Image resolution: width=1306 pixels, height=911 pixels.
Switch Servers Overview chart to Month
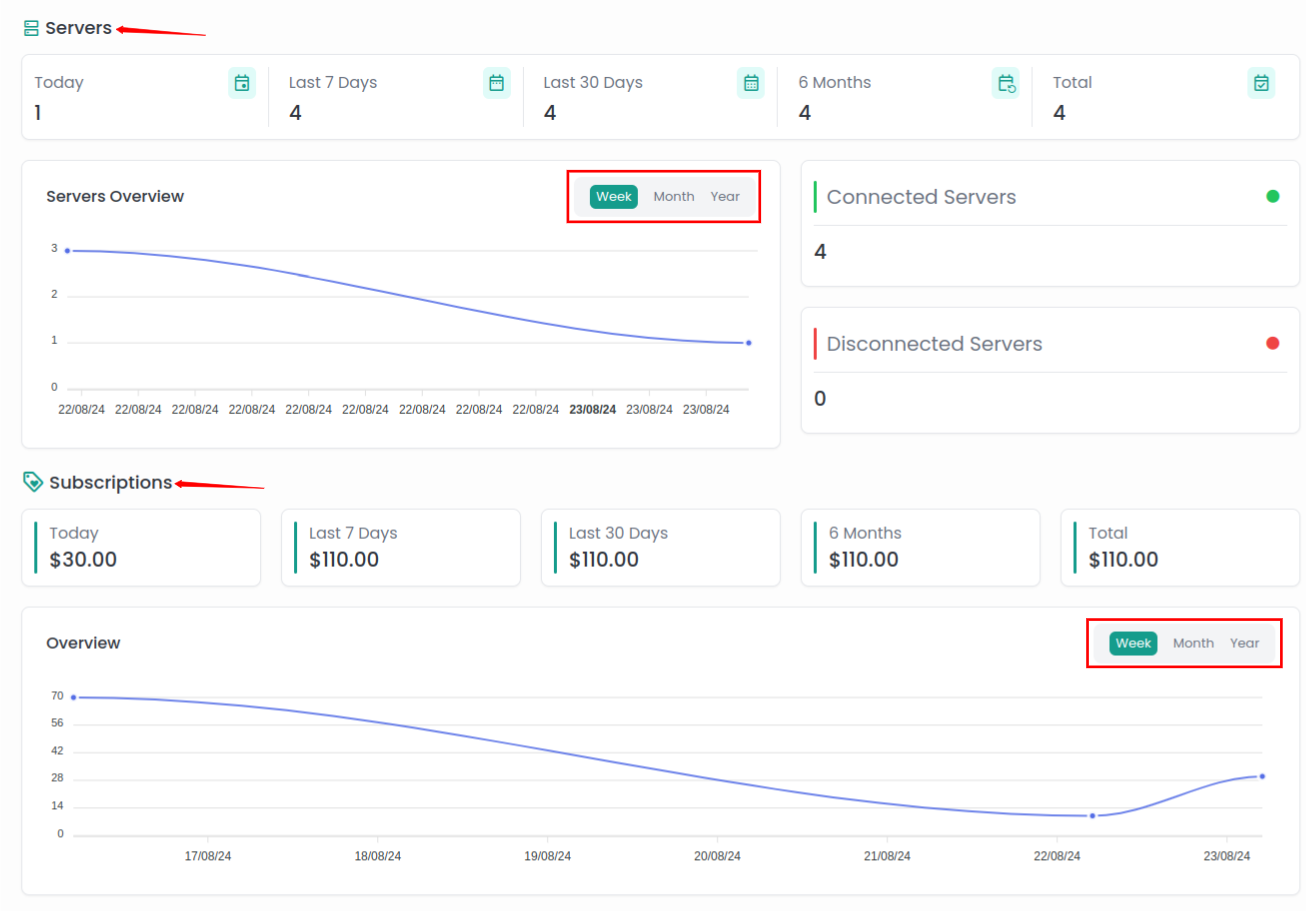(x=674, y=196)
